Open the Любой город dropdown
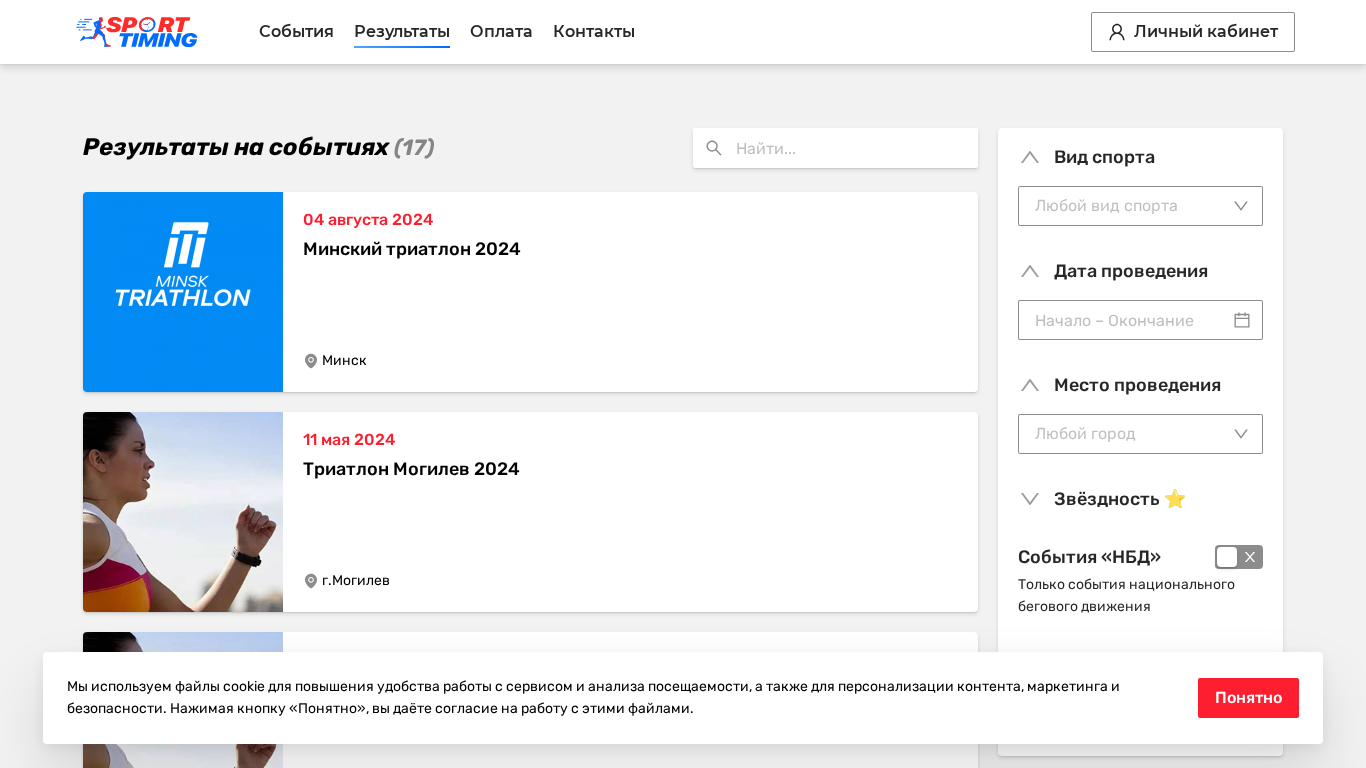Screen dimensions: 1366x768 click(x=1140, y=434)
